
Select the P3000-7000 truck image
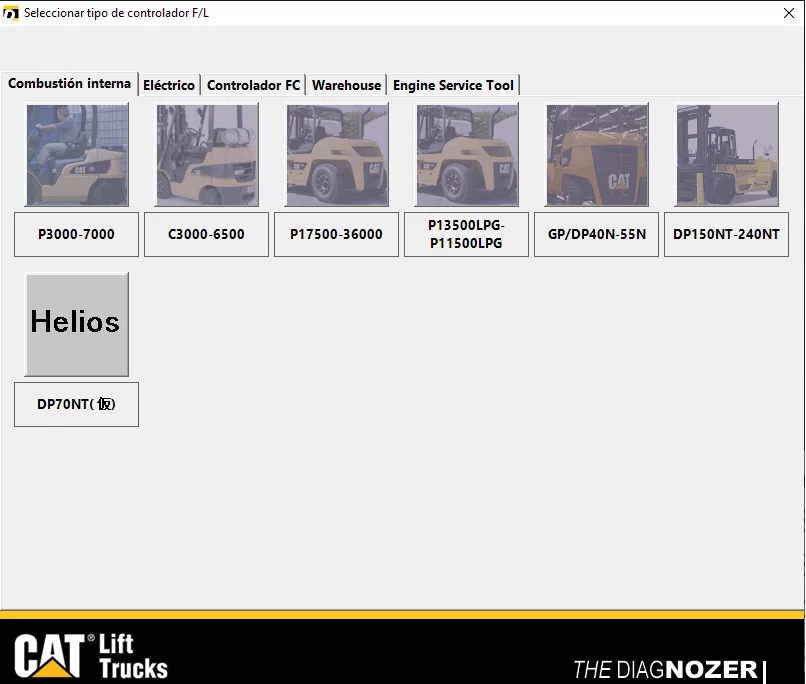pos(76,154)
